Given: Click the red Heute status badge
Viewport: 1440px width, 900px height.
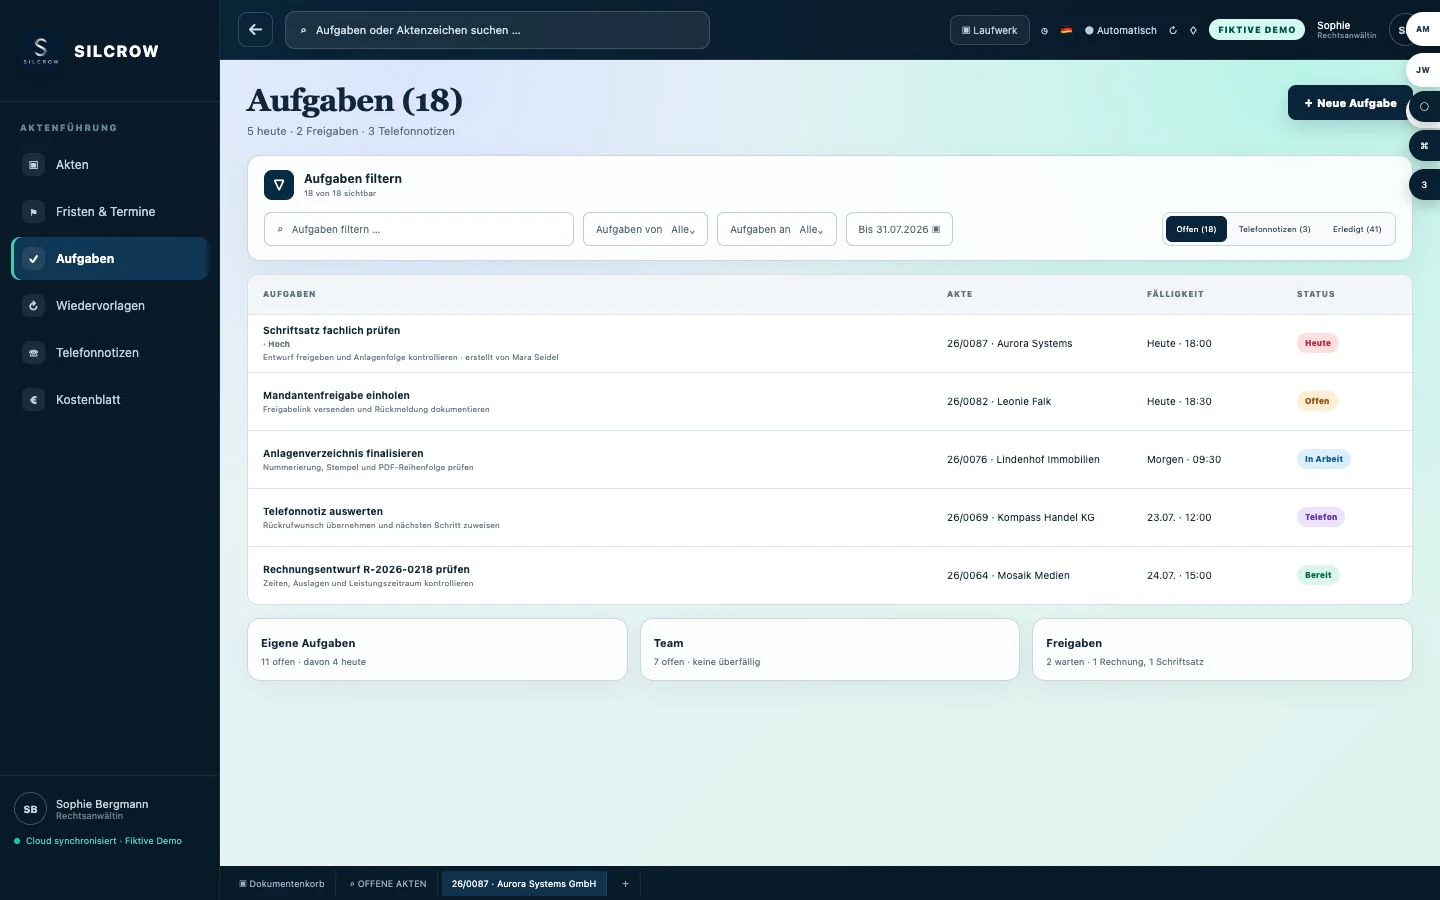Looking at the screenshot, I should coord(1318,343).
